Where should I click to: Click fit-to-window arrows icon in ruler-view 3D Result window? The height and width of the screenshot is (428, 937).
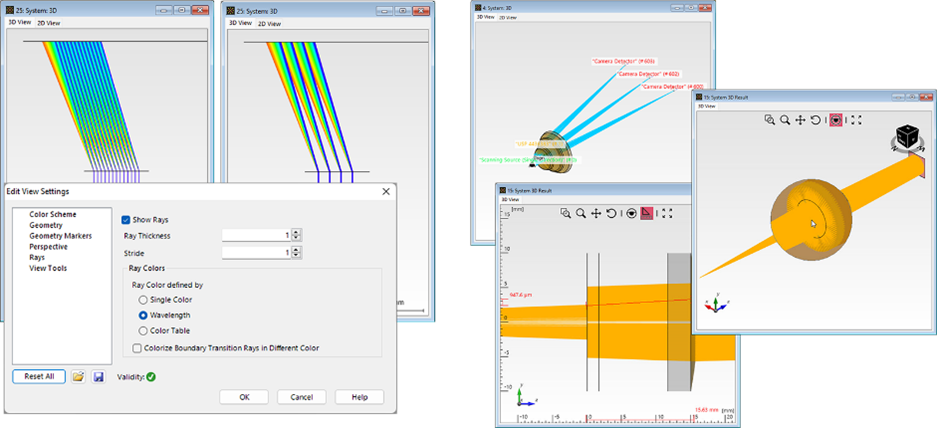[667, 213]
